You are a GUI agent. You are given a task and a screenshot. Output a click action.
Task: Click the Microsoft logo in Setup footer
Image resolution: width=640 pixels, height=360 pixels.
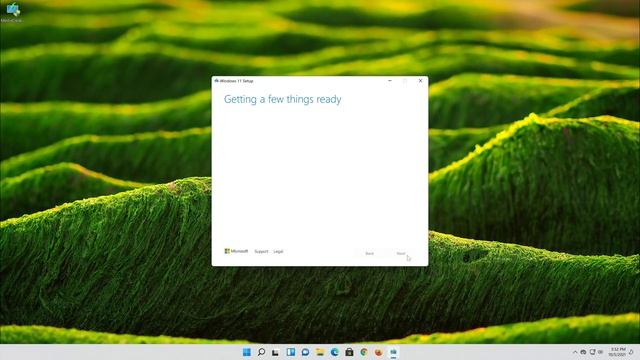236,251
